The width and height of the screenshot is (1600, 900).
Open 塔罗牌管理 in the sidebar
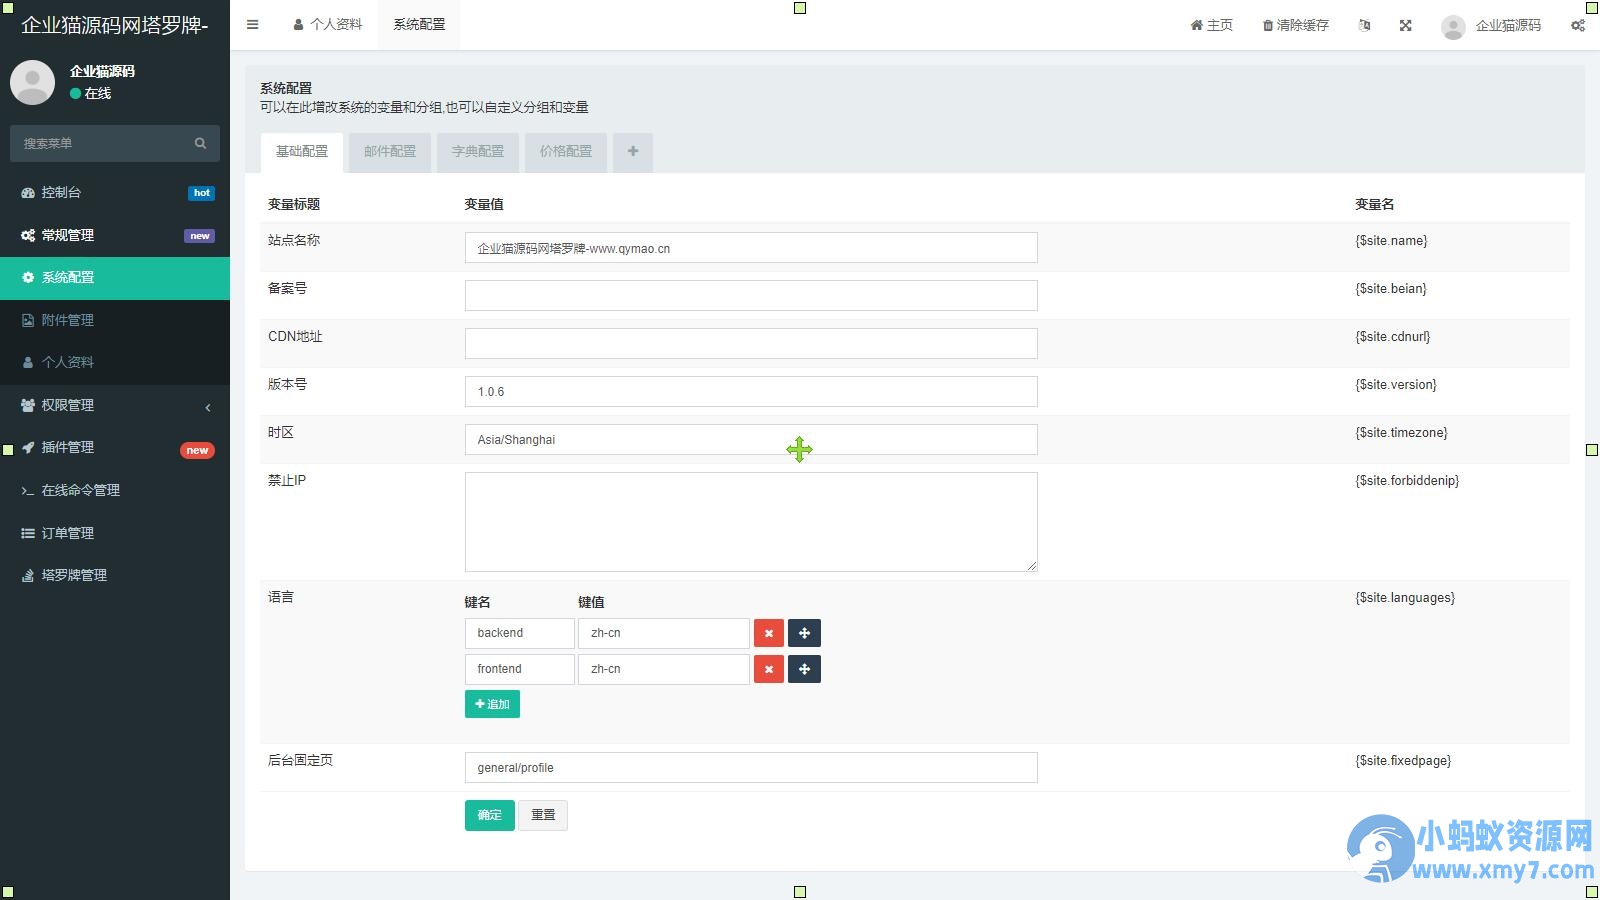pyautogui.click(x=115, y=575)
